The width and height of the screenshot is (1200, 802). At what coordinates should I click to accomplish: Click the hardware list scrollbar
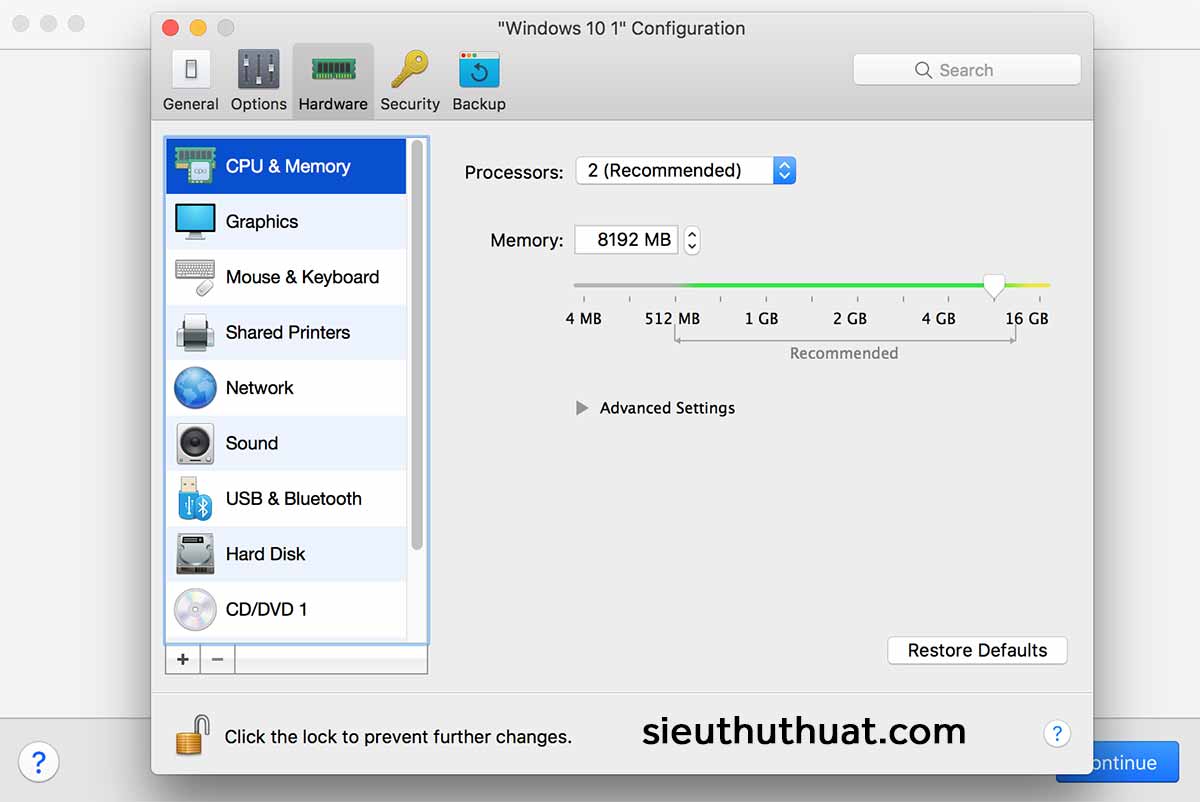click(x=417, y=345)
